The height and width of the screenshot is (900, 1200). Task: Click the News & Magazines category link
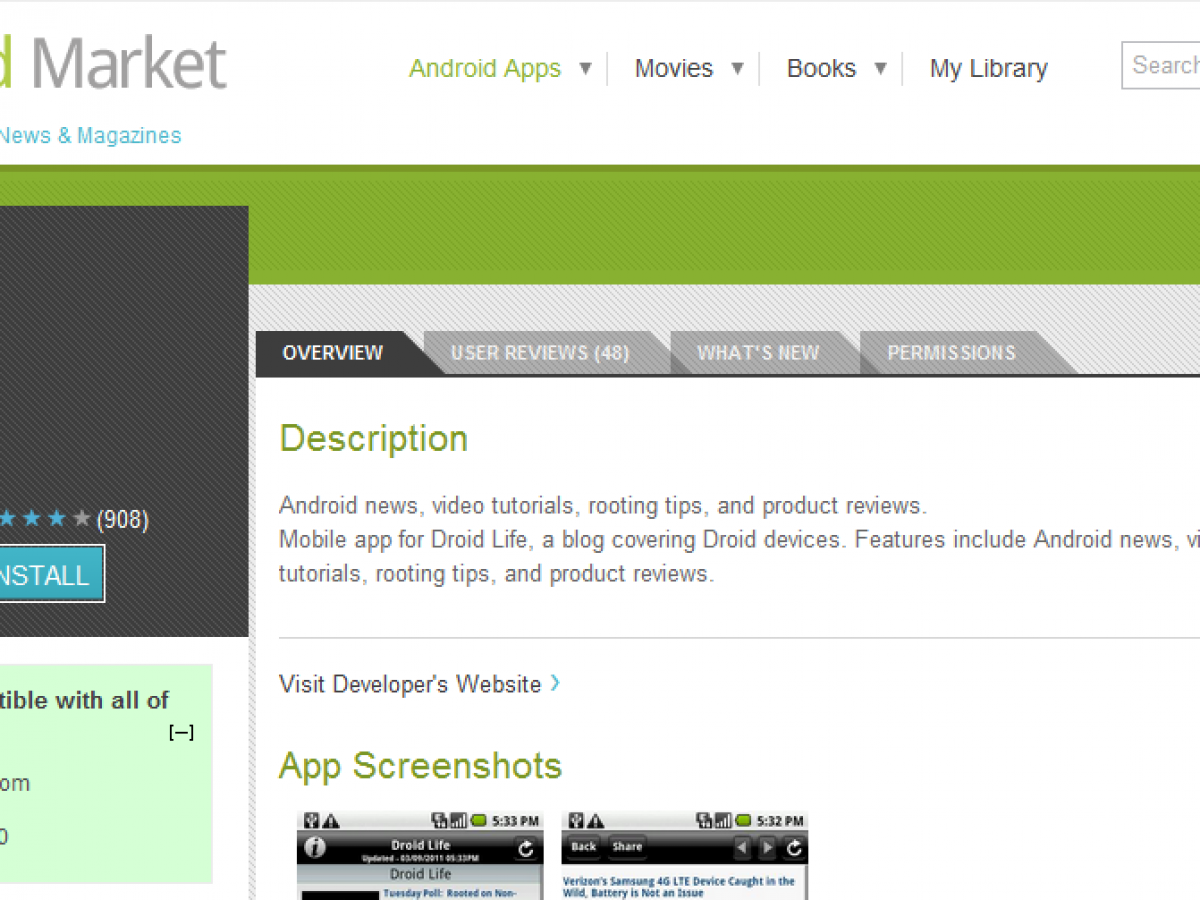(x=90, y=135)
